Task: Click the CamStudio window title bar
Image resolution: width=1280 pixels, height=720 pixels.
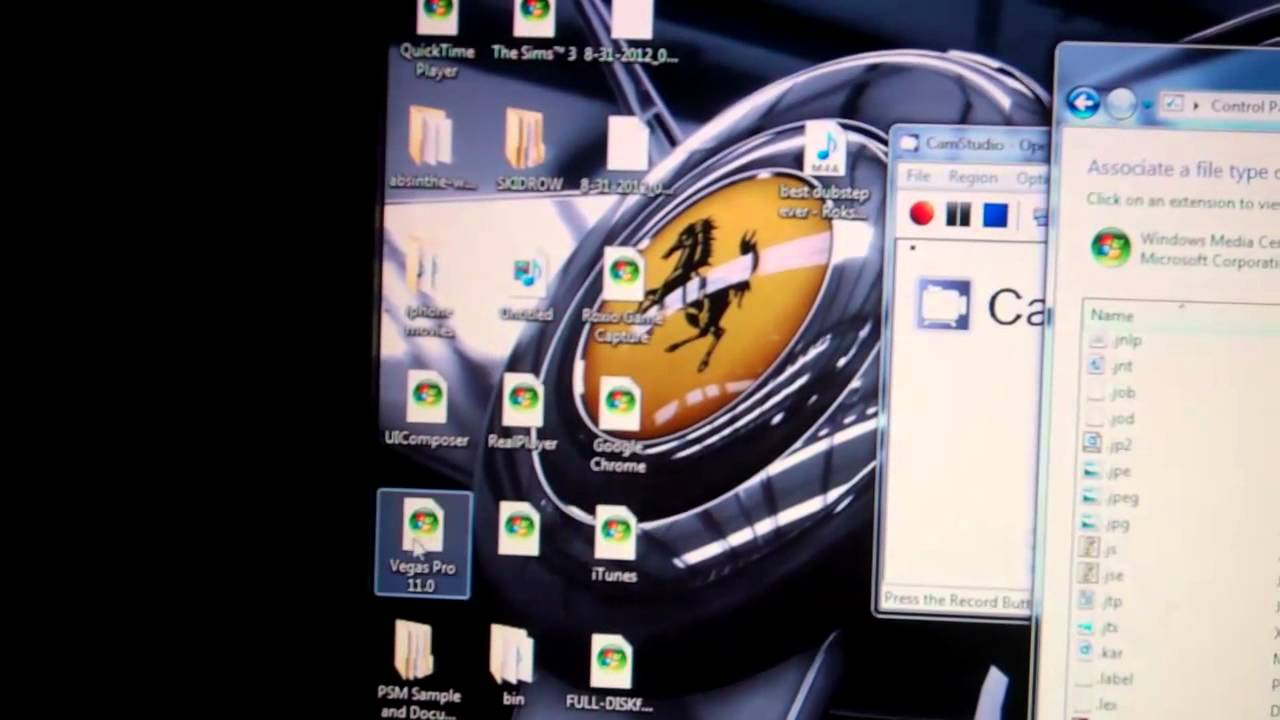Action: point(970,144)
